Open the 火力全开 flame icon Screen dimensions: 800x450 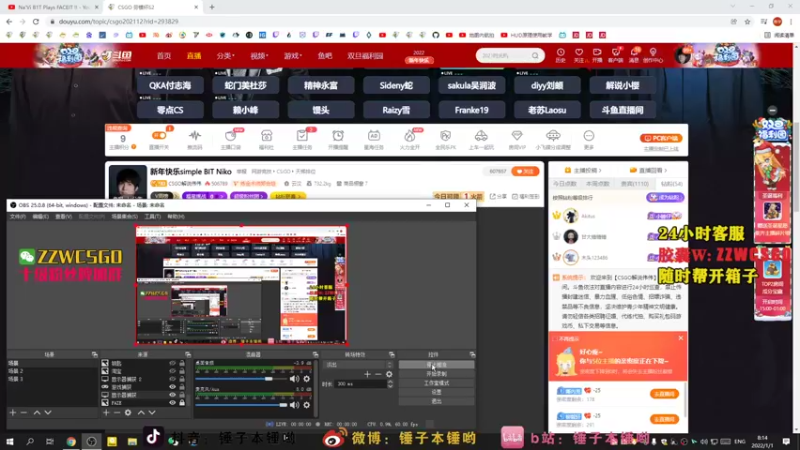410,136
